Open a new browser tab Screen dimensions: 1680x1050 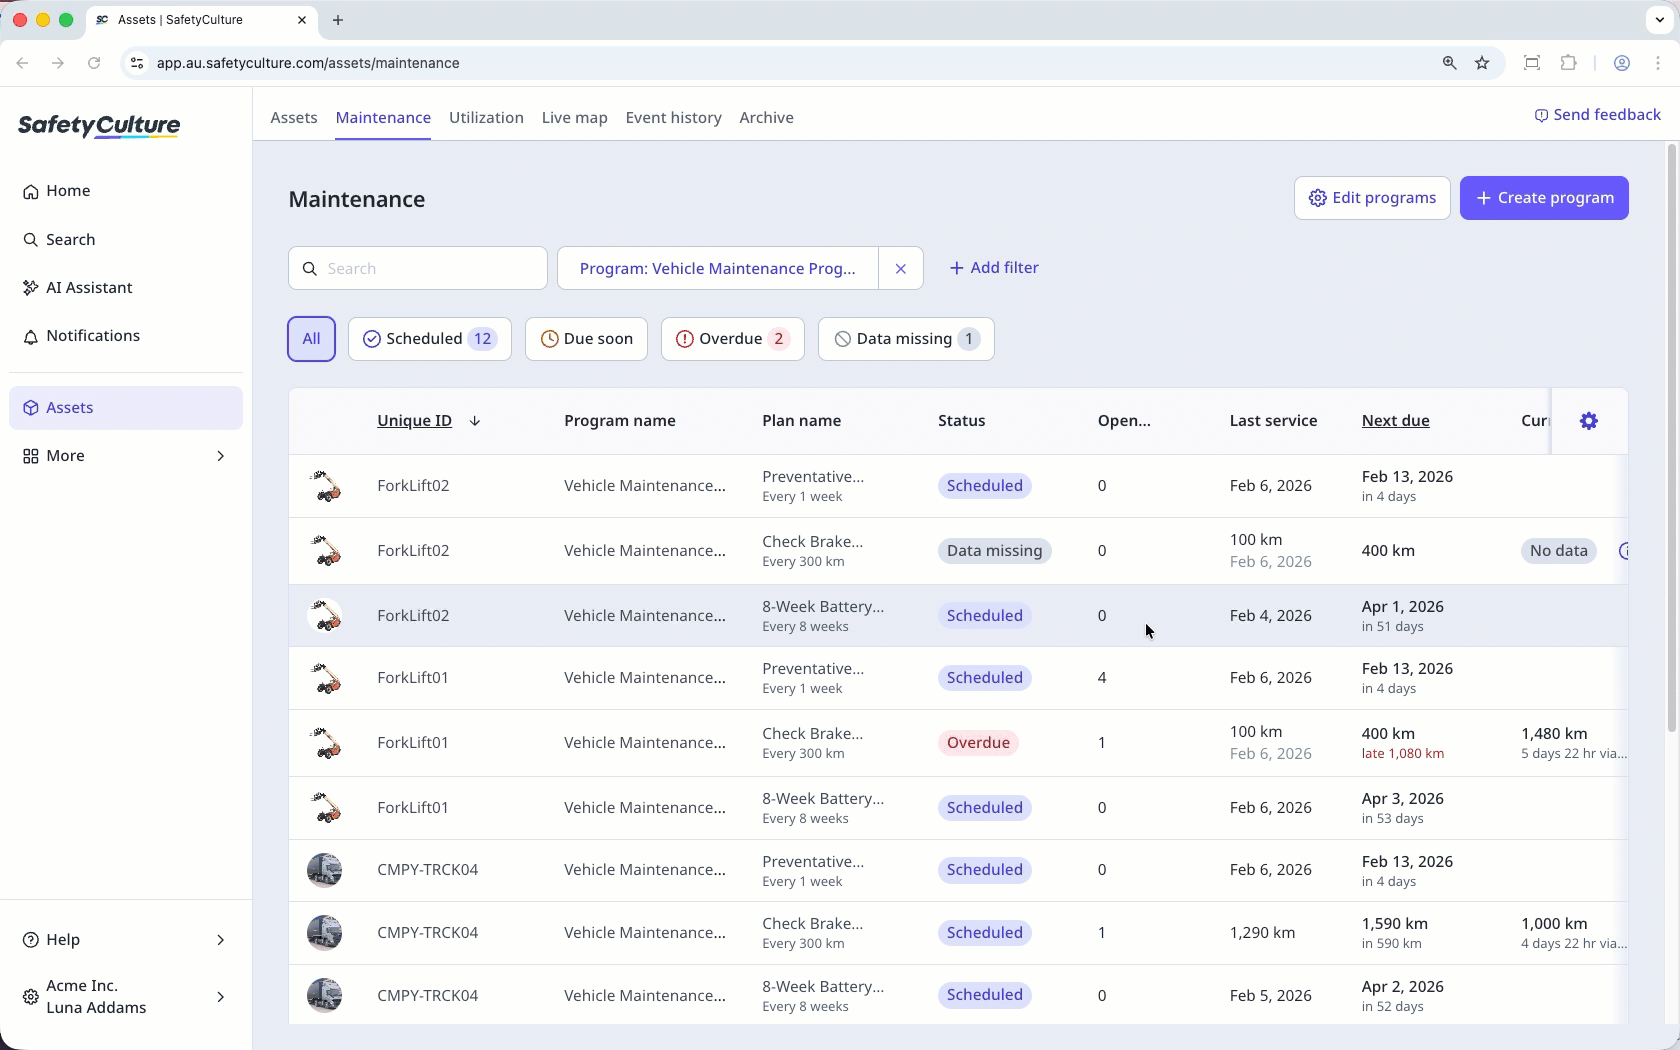338,20
